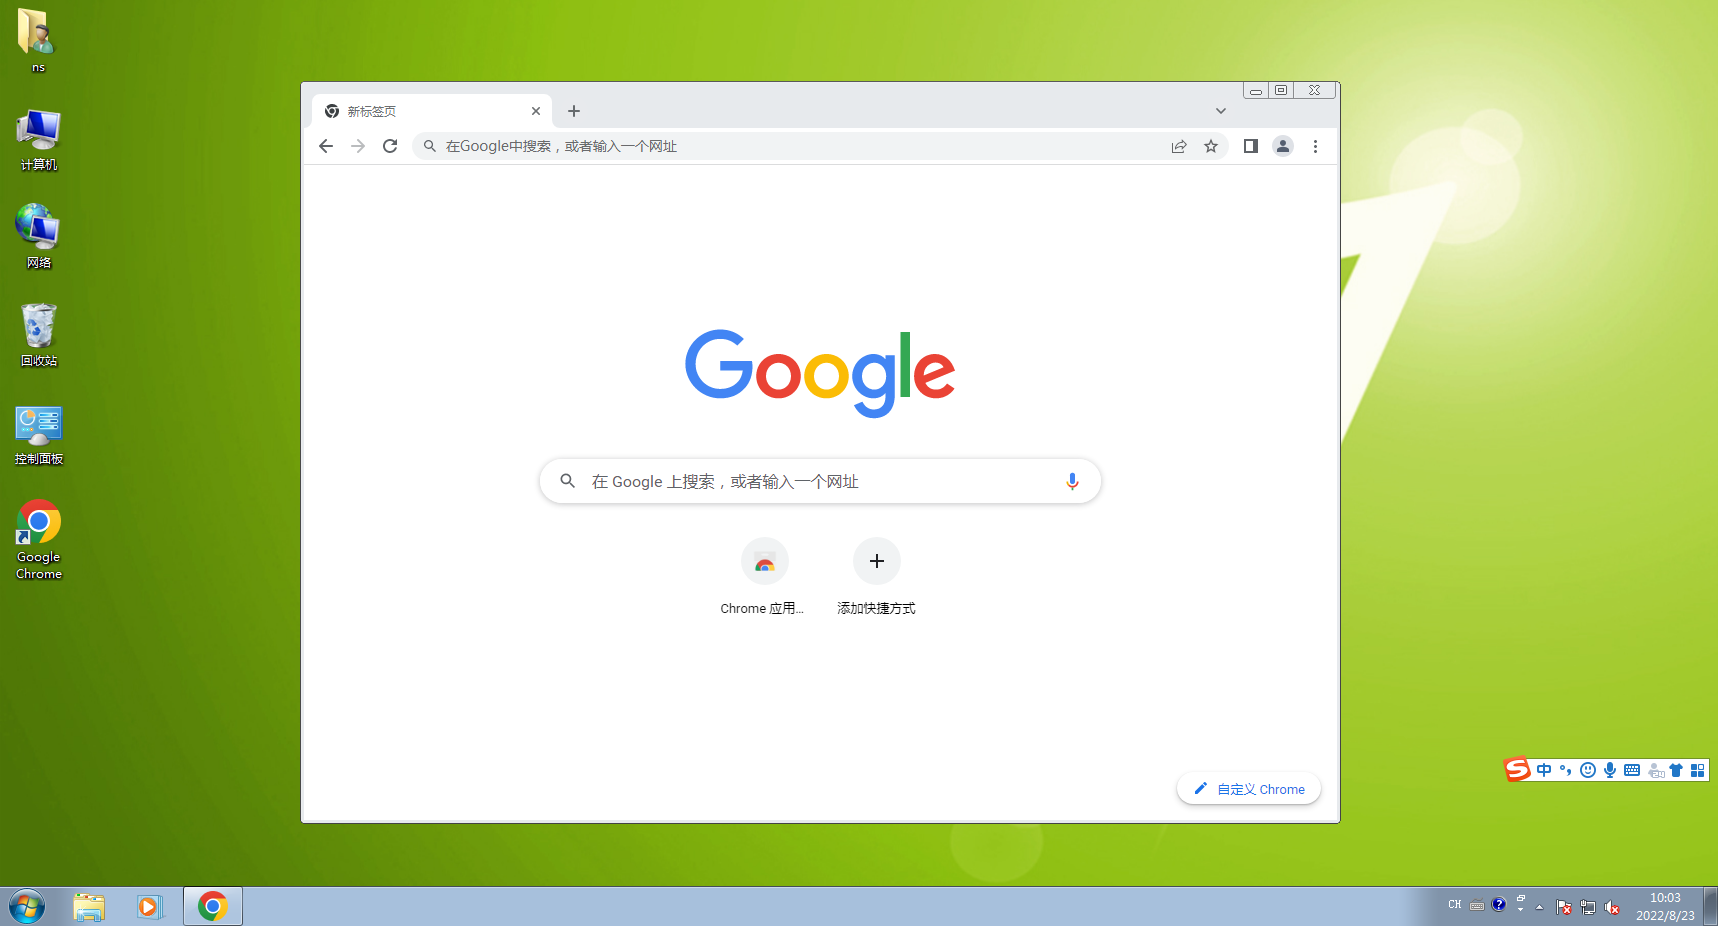1718x926 pixels.
Task: Open the Chrome tab list dropdown
Action: coord(1220,110)
